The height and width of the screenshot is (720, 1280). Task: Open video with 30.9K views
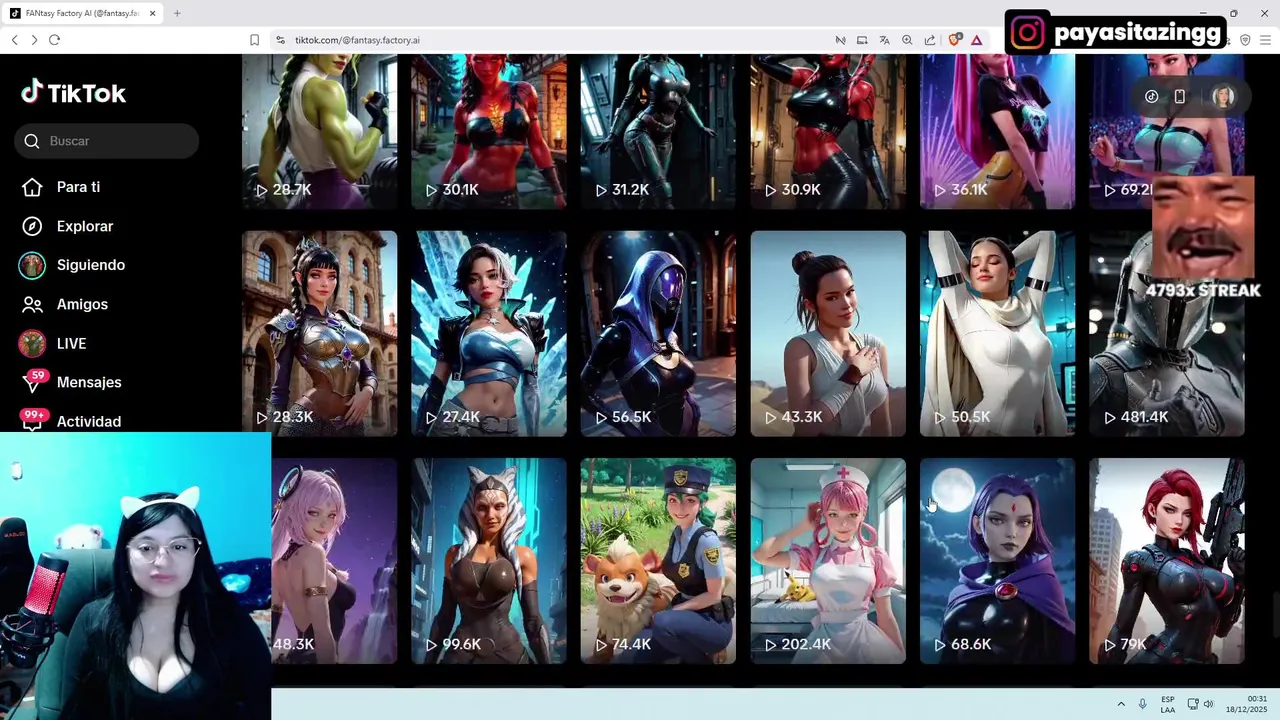828,131
